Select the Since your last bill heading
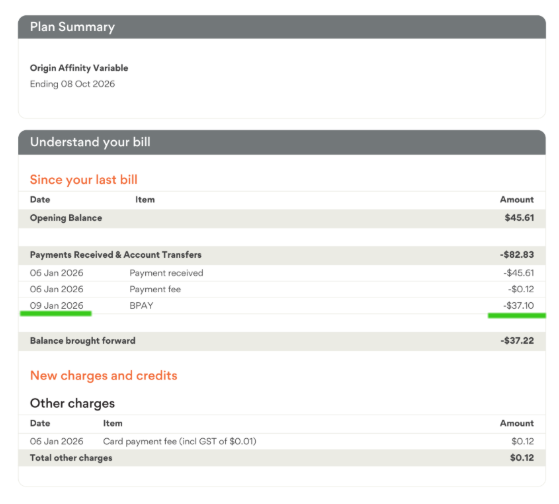559x504 pixels. point(84,180)
